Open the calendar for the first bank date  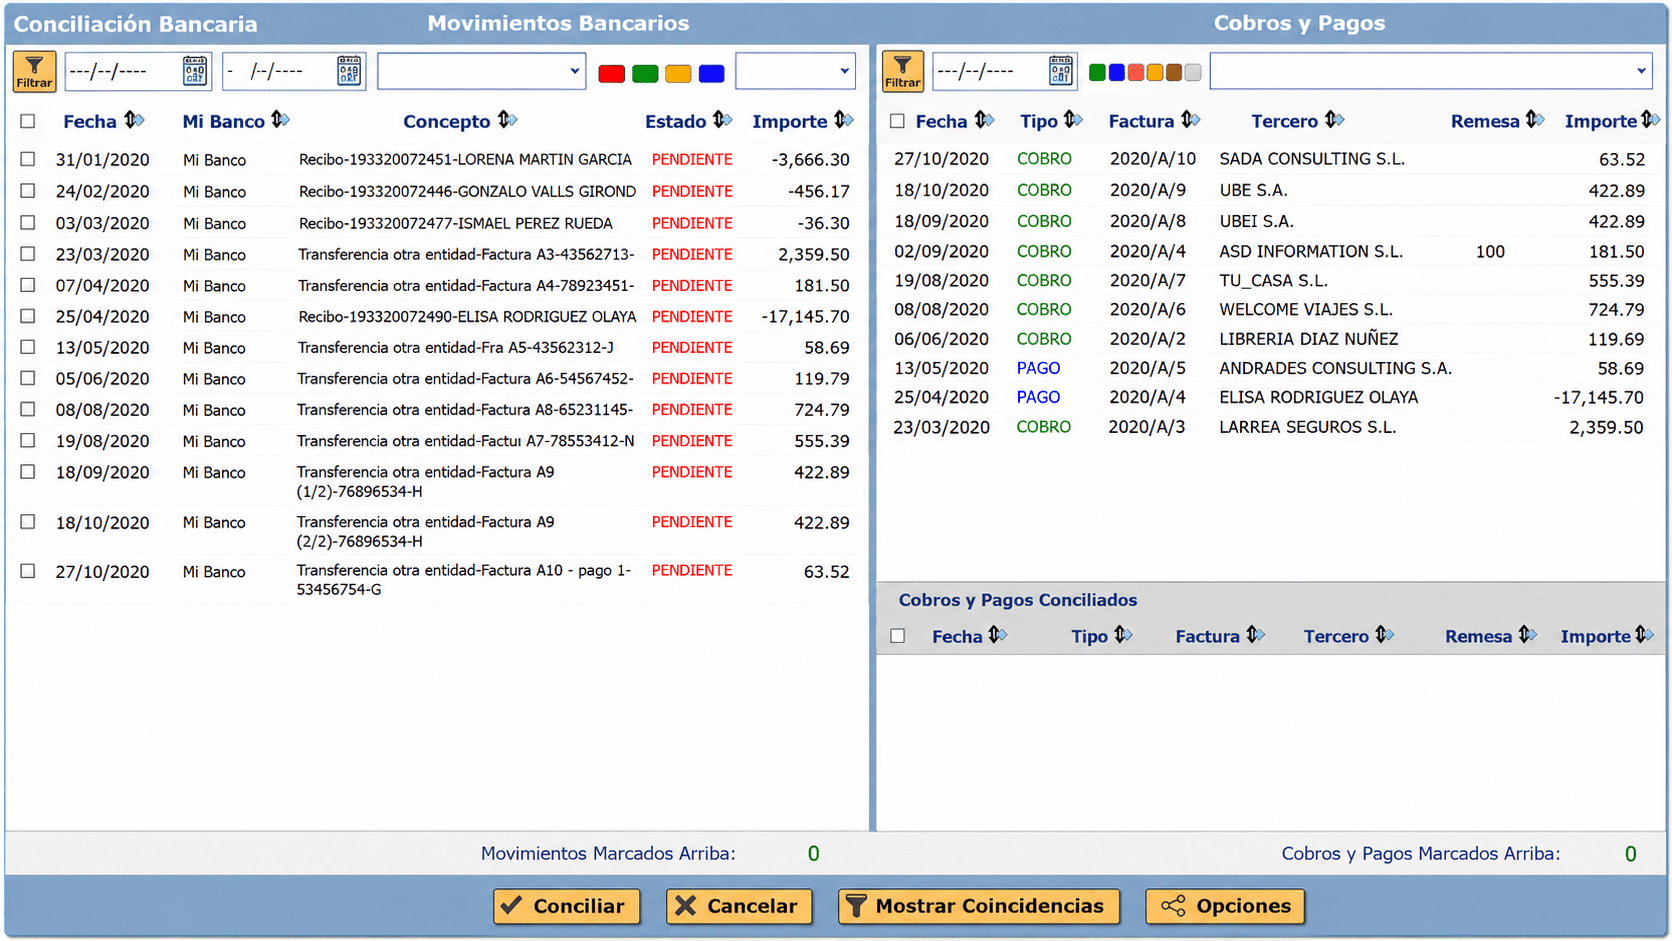point(195,71)
